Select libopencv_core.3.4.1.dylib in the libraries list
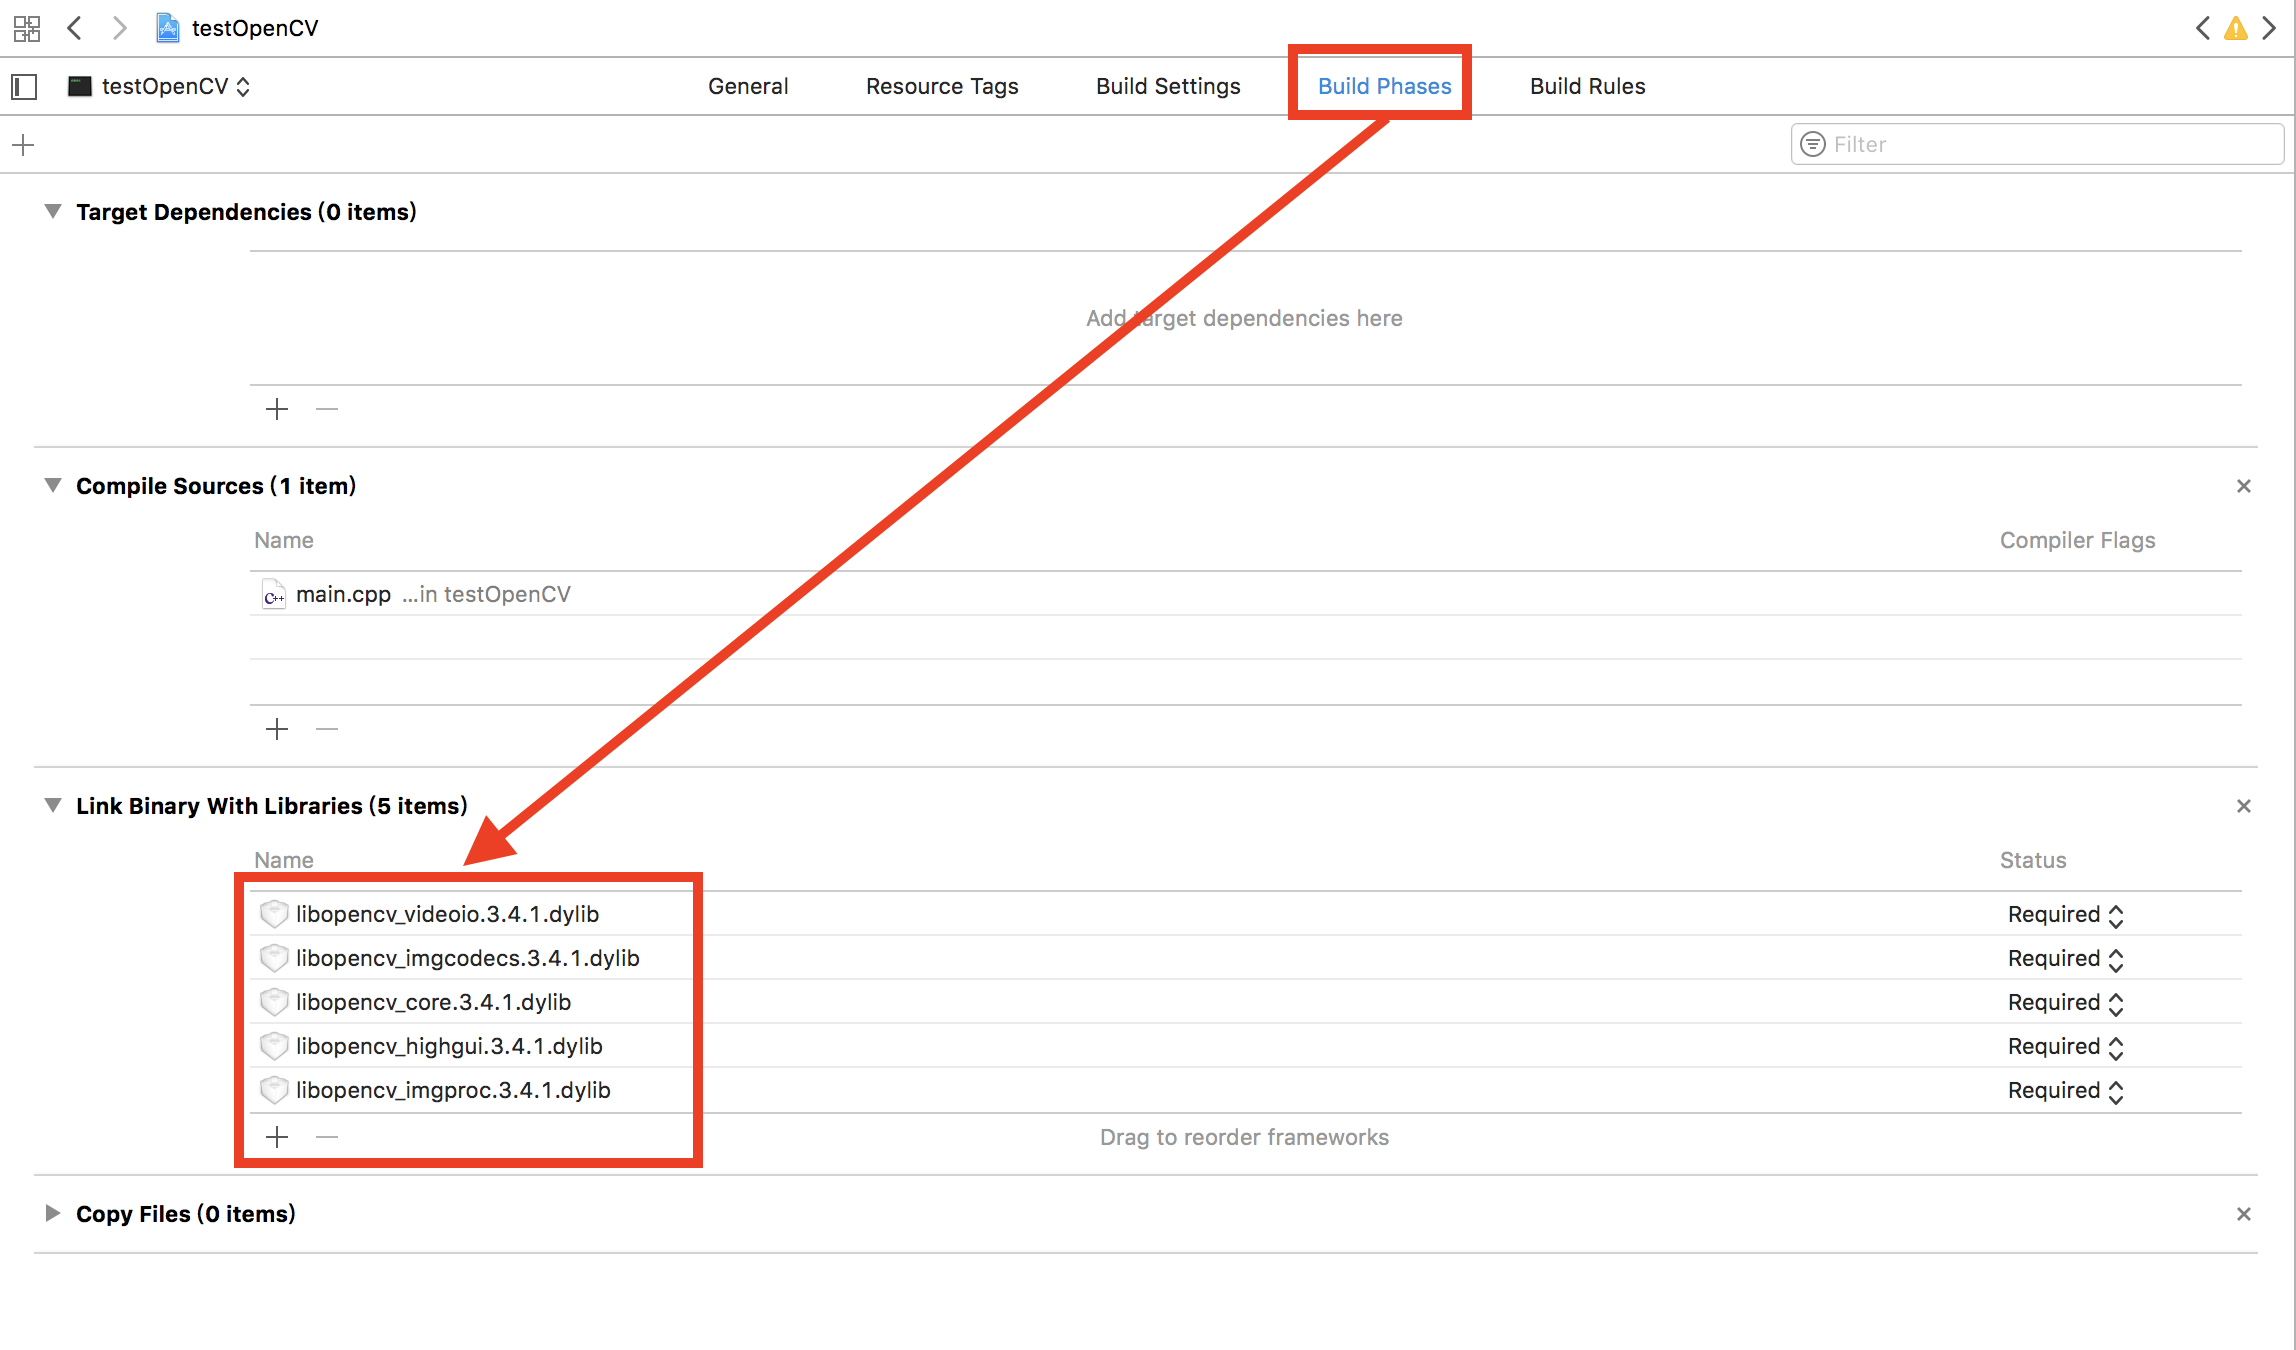This screenshot has height=1350, width=2296. 434,1002
